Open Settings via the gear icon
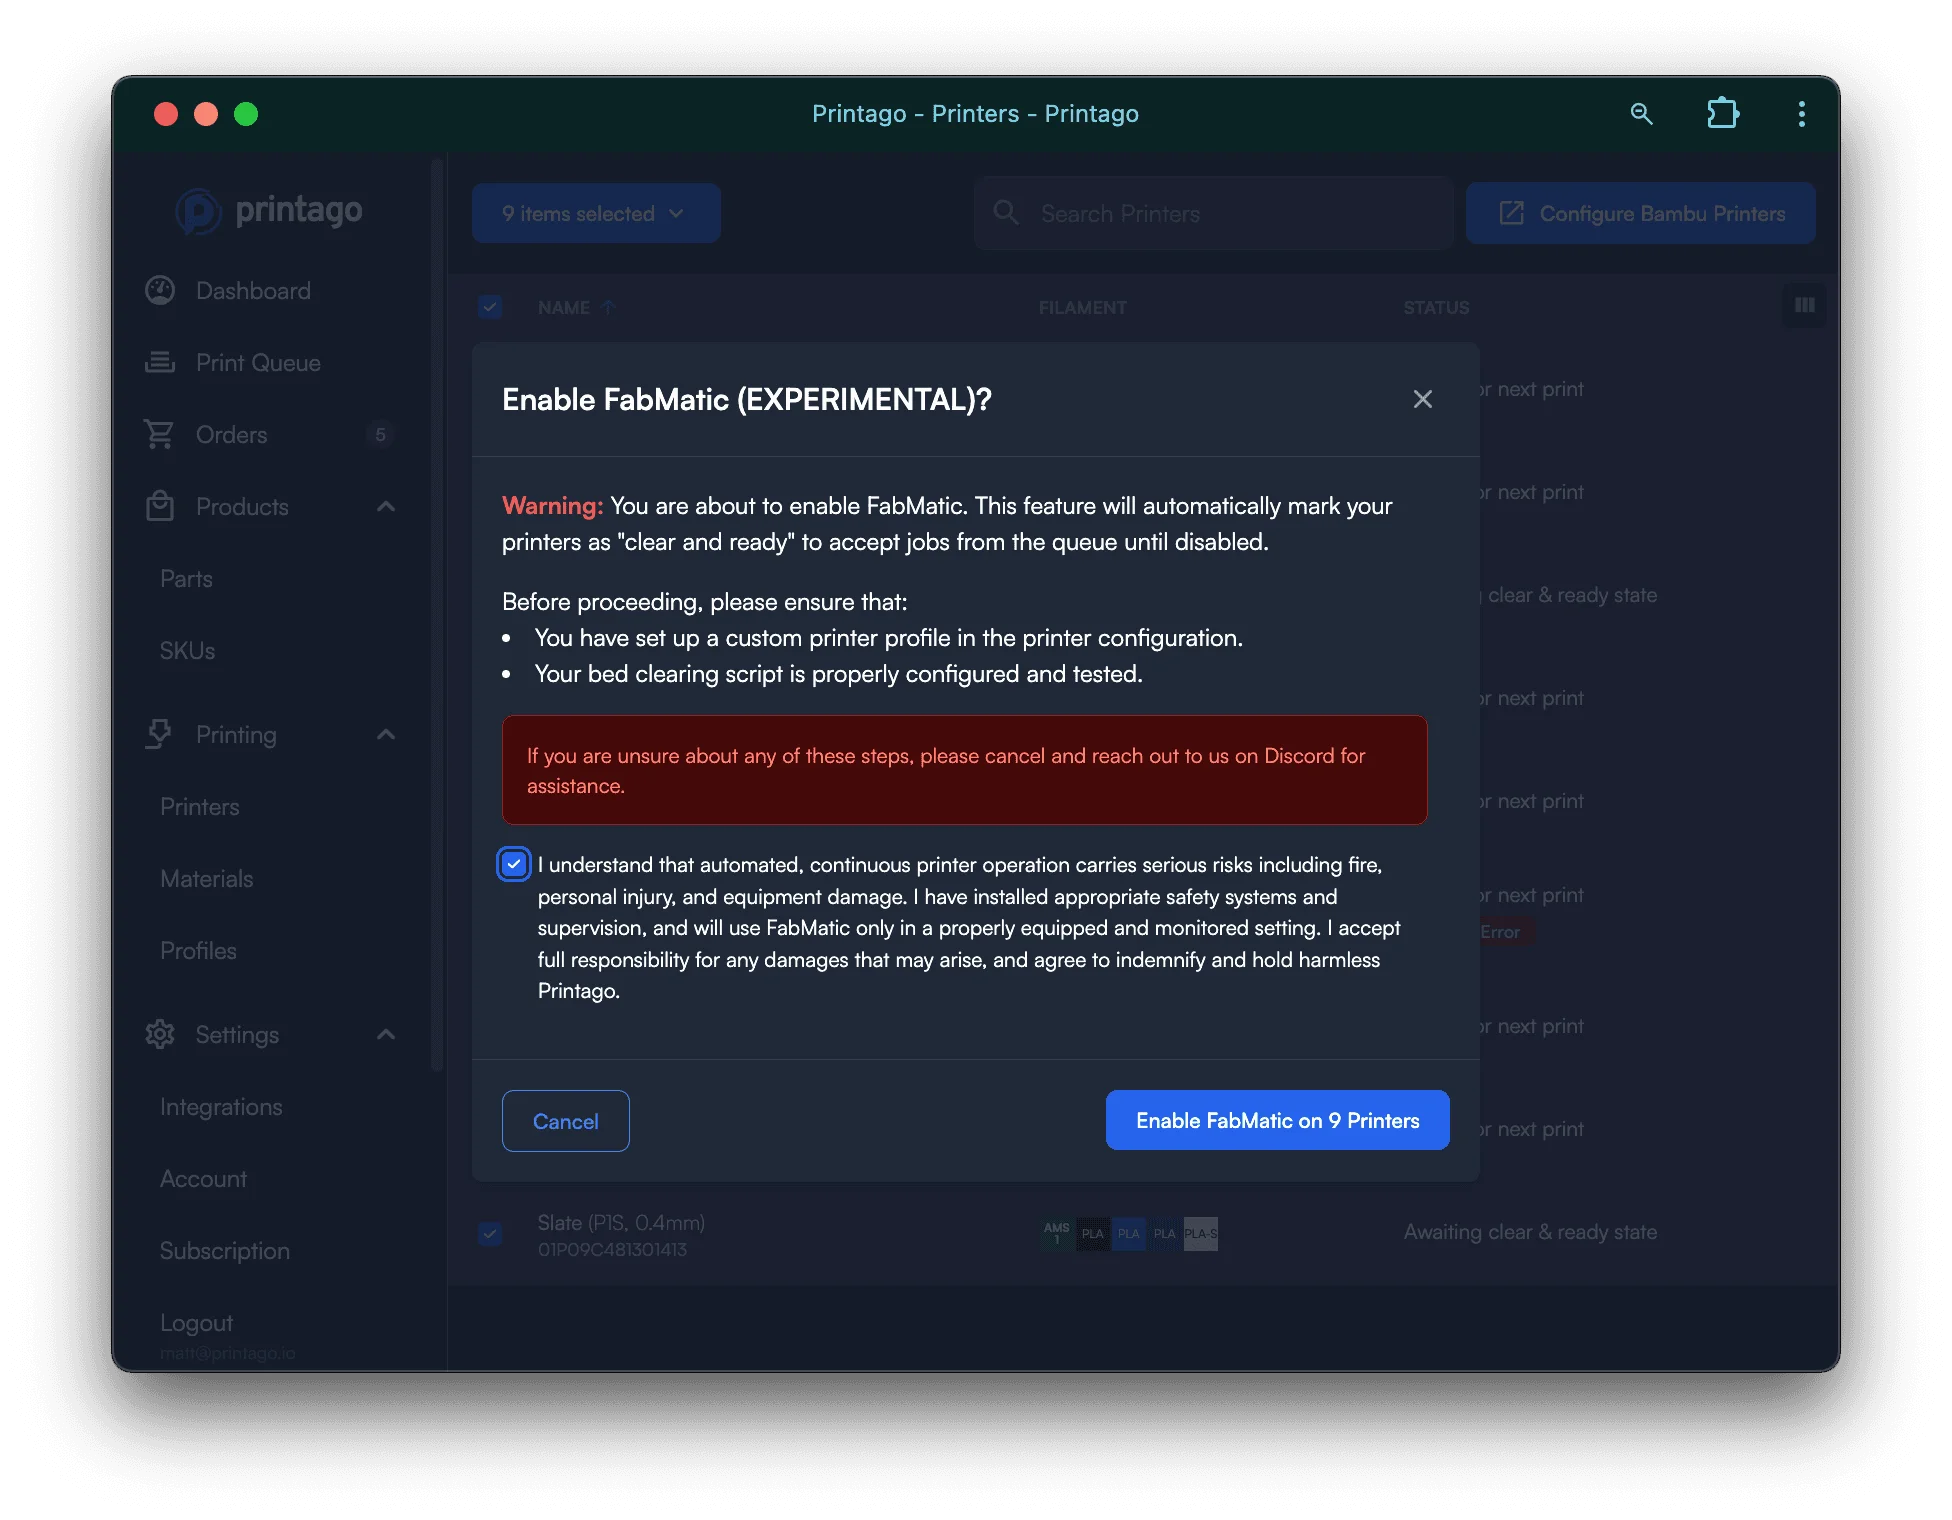The image size is (1952, 1520). pyautogui.click(x=160, y=1034)
